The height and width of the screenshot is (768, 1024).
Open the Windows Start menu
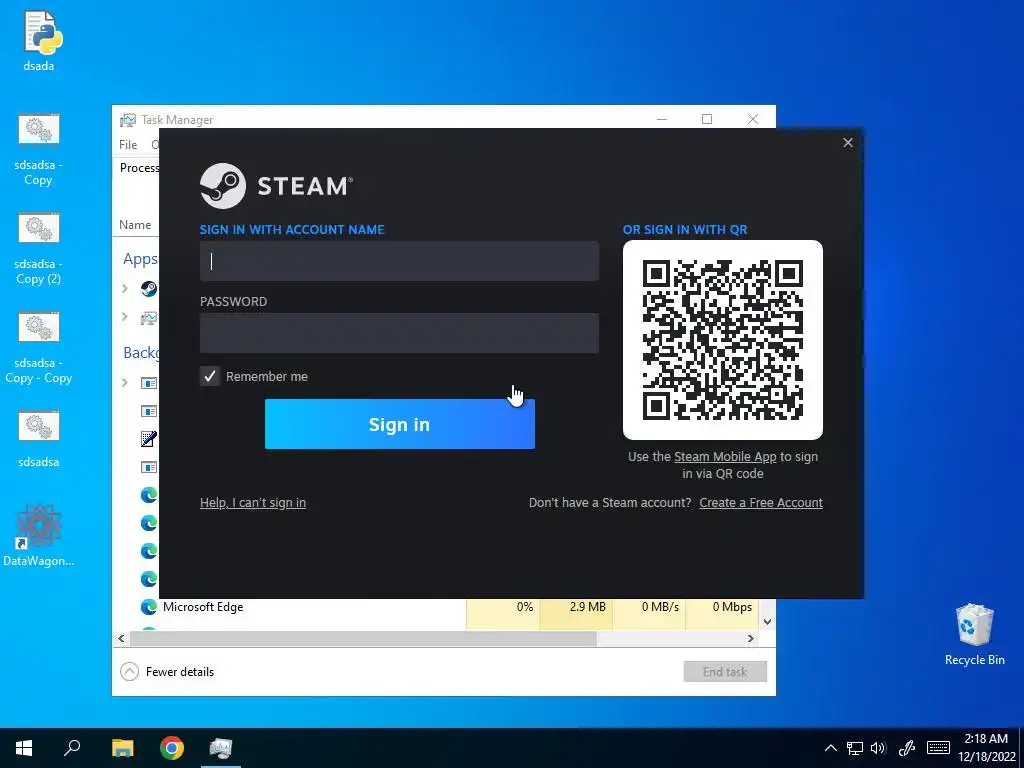(24, 748)
